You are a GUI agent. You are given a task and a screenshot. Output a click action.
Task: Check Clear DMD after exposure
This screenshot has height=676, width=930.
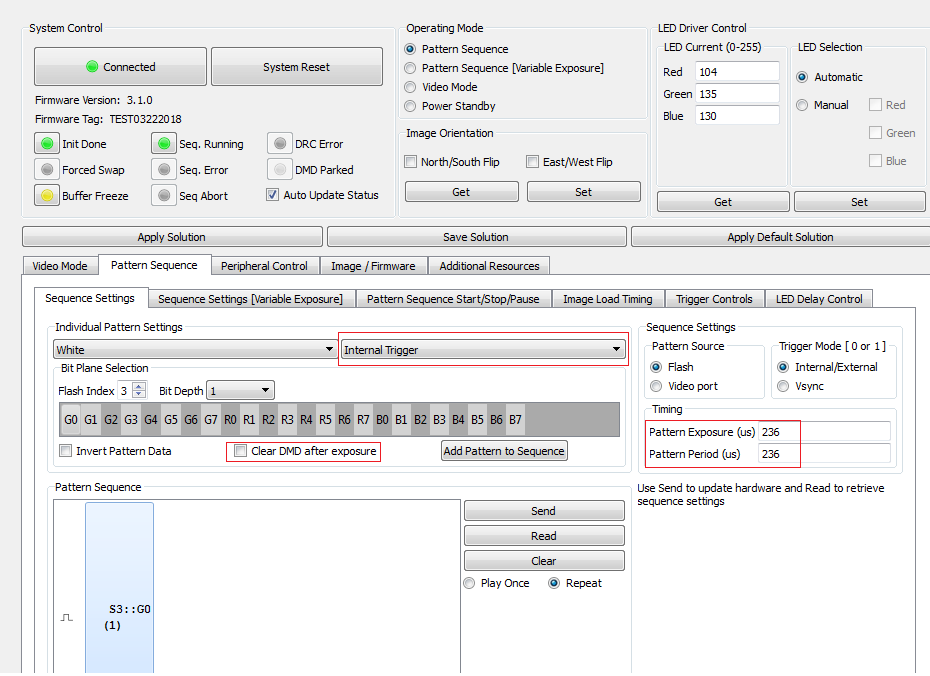point(240,451)
